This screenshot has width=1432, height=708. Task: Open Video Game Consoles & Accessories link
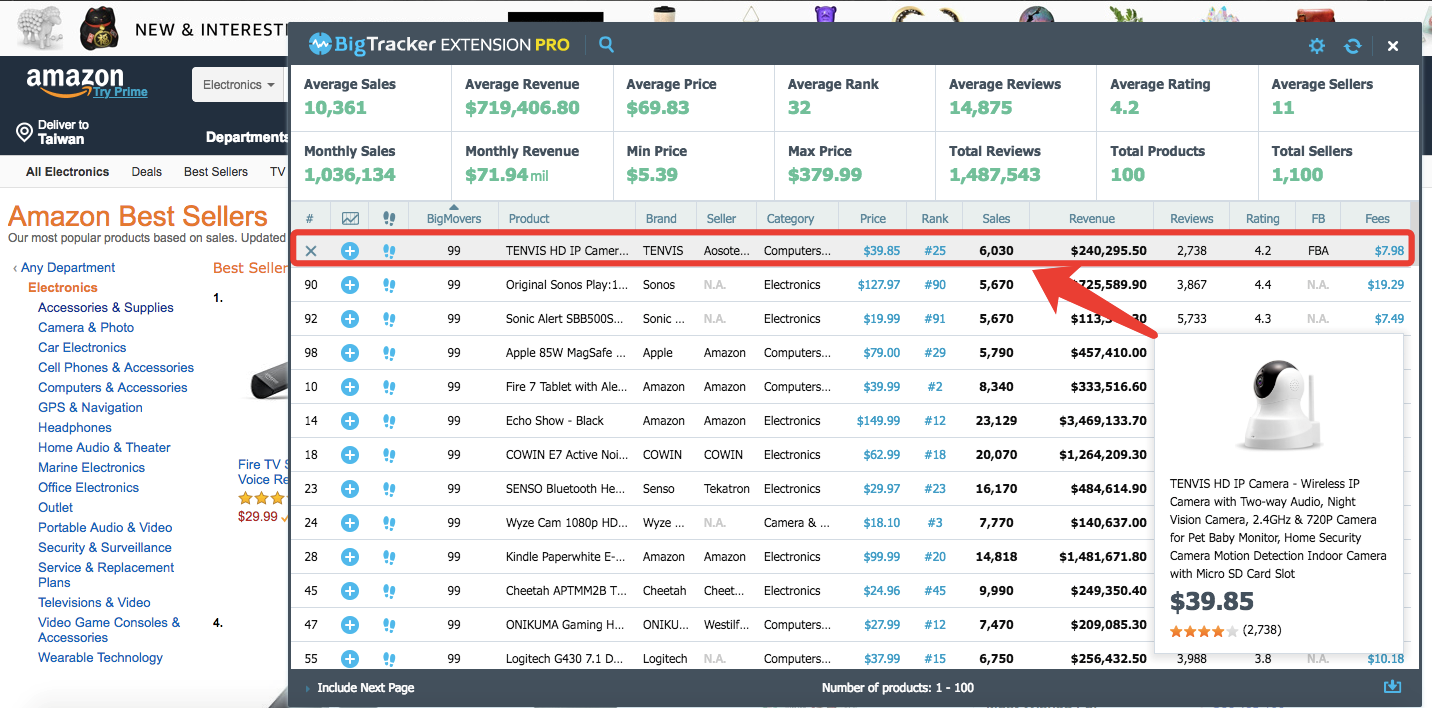[109, 630]
